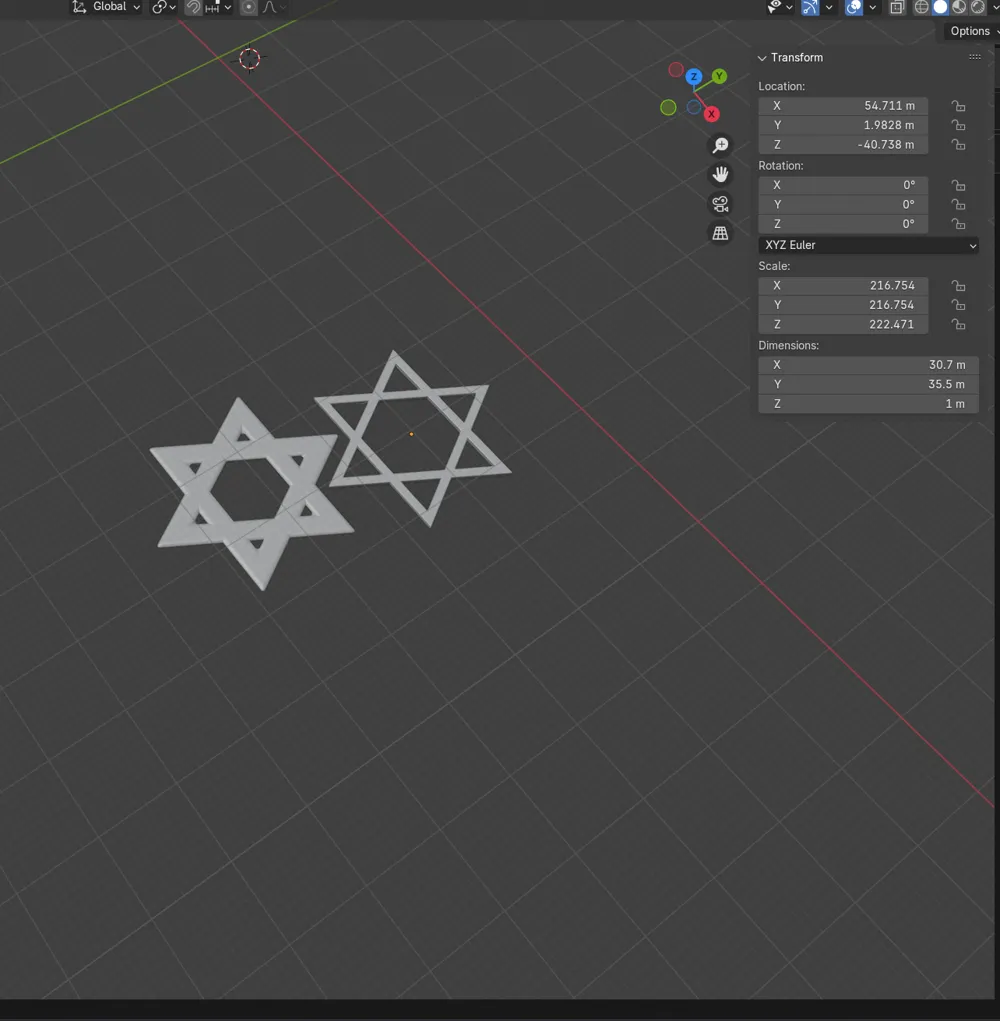The image size is (1000, 1021).
Task: Click the Z axis on the navigation gizmo
Action: 694,76
